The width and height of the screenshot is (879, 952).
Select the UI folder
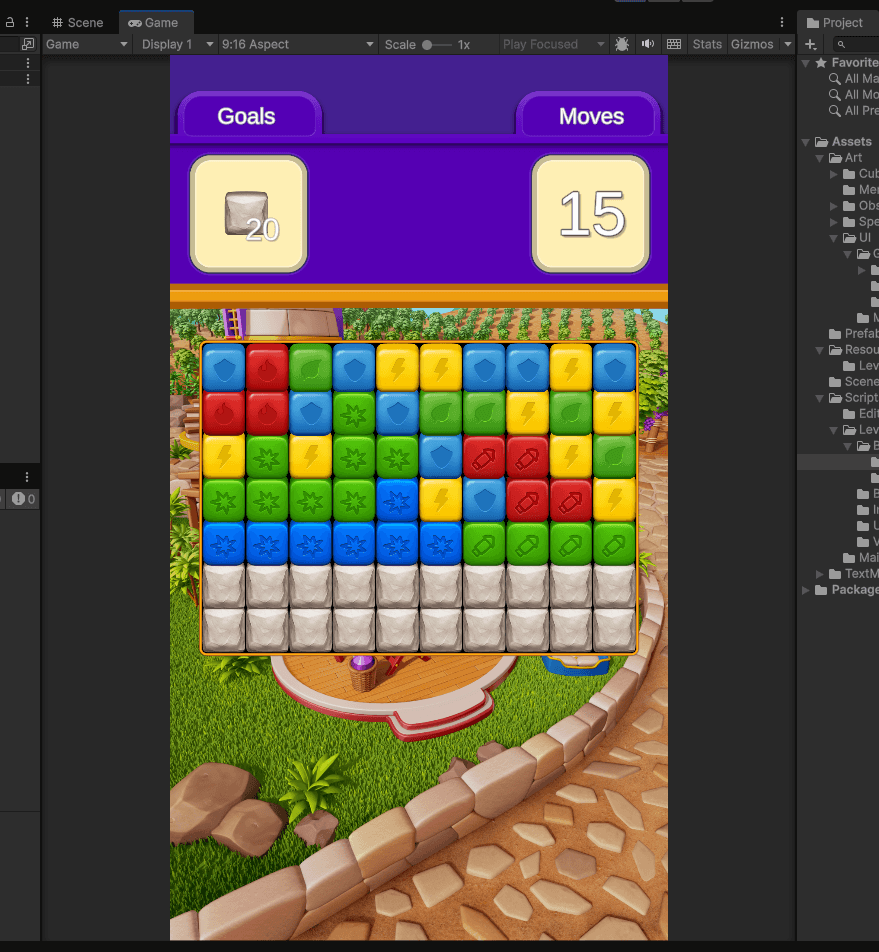[857, 237]
